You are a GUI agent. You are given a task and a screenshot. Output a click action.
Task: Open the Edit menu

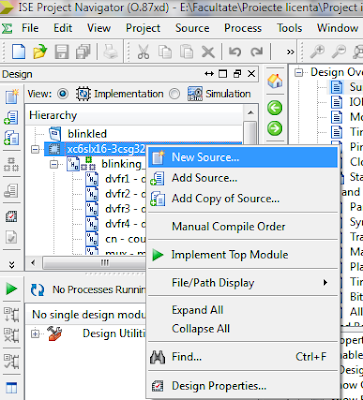63,28
